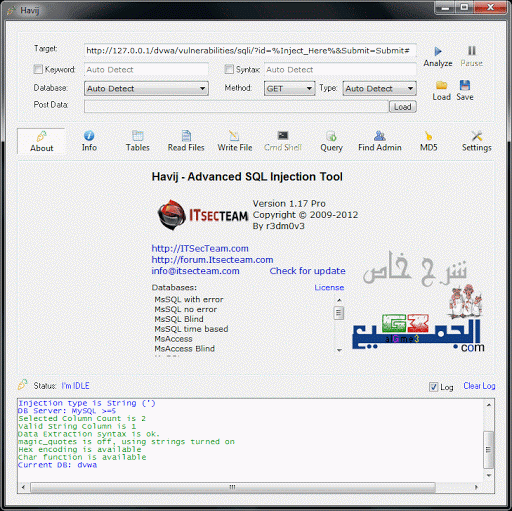
Task: Click Check for update link
Action: click(307, 271)
